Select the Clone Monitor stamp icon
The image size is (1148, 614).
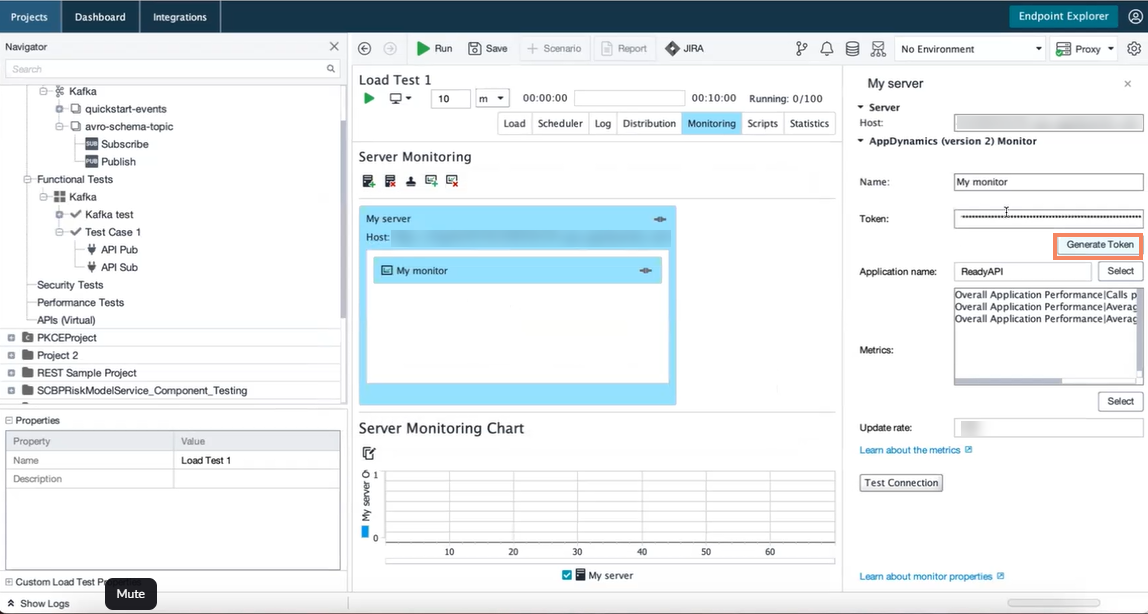click(411, 181)
